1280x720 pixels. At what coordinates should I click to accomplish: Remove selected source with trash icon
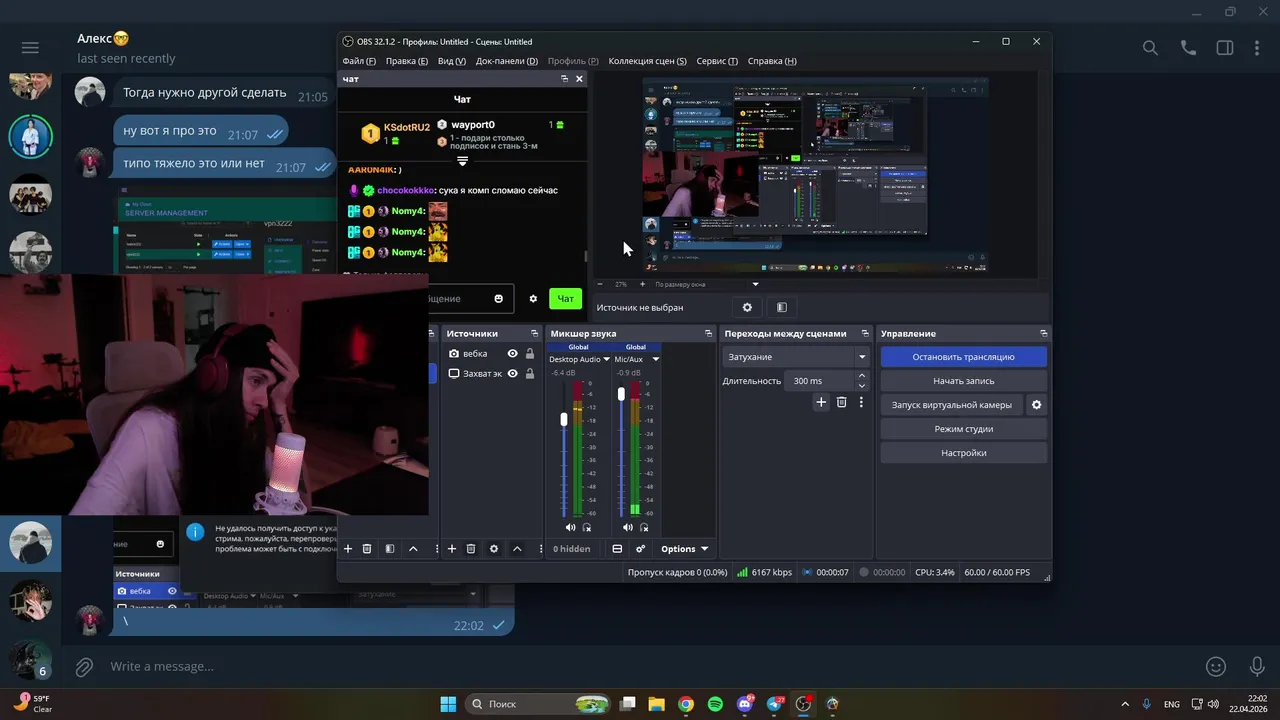pyautogui.click(x=471, y=549)
